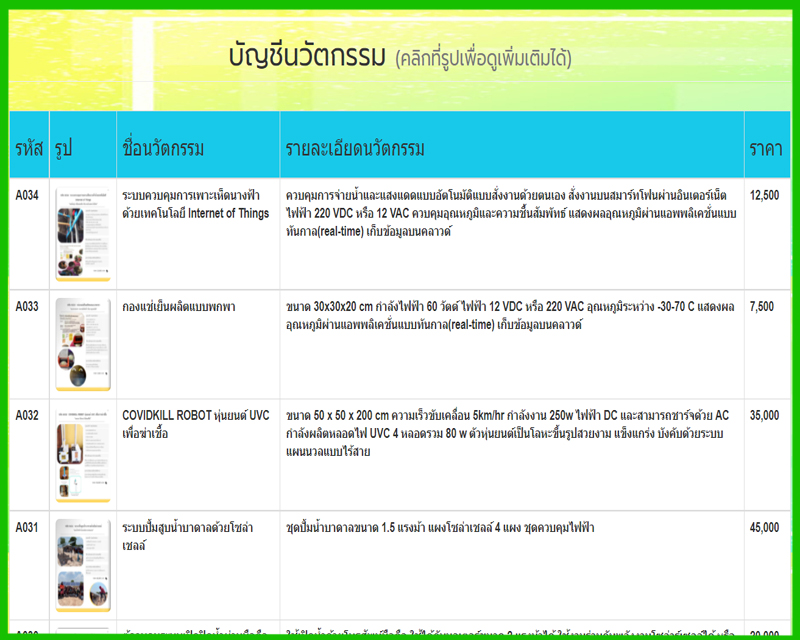
Task: Select the 35,000 price value
Action: pyautogui.click(x=764, y=416)
